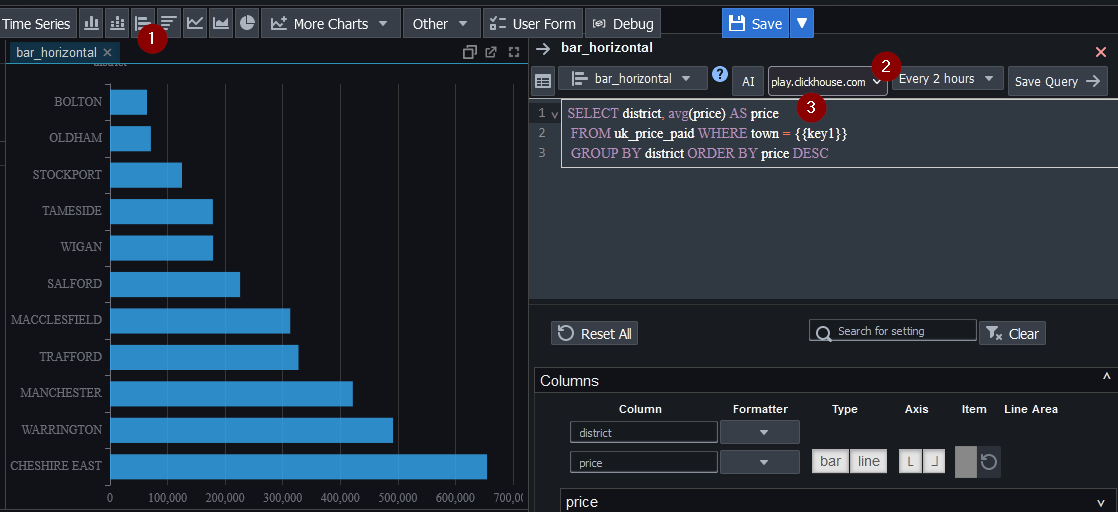Select the vertical bar chart icon

(x=91, y=24)
